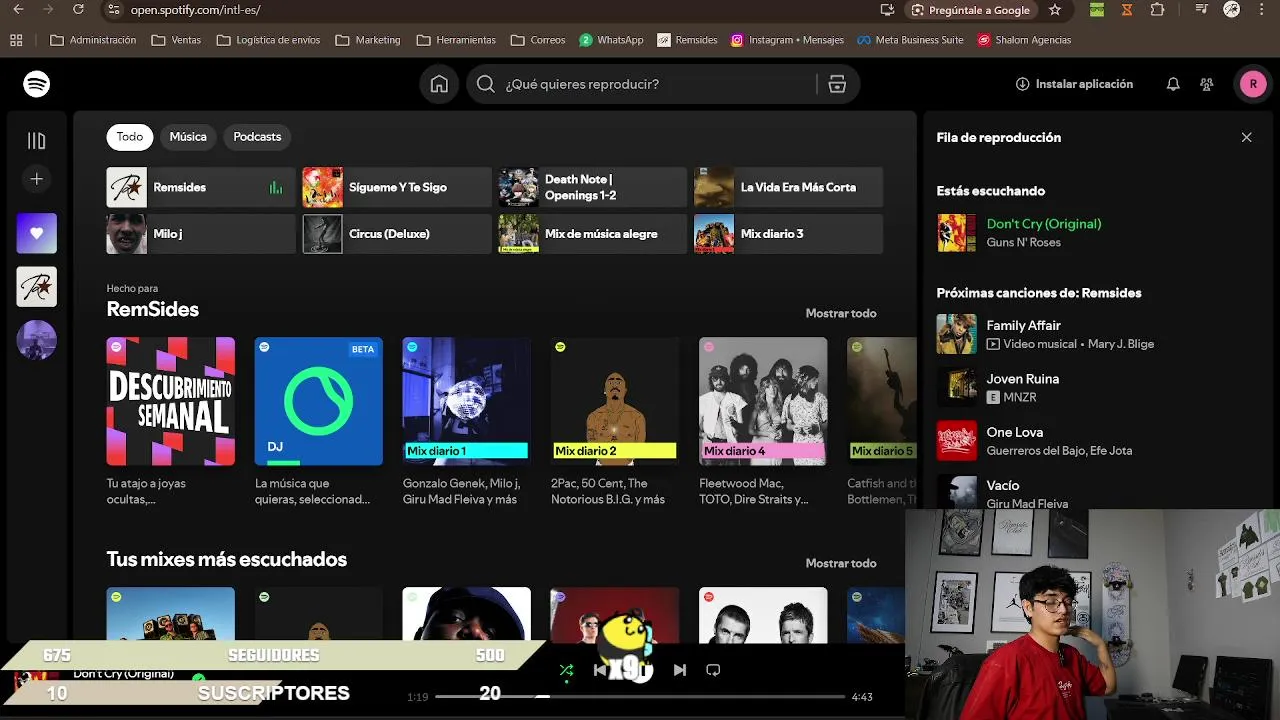Show all in the RemSides section

(x=841, y=313)
